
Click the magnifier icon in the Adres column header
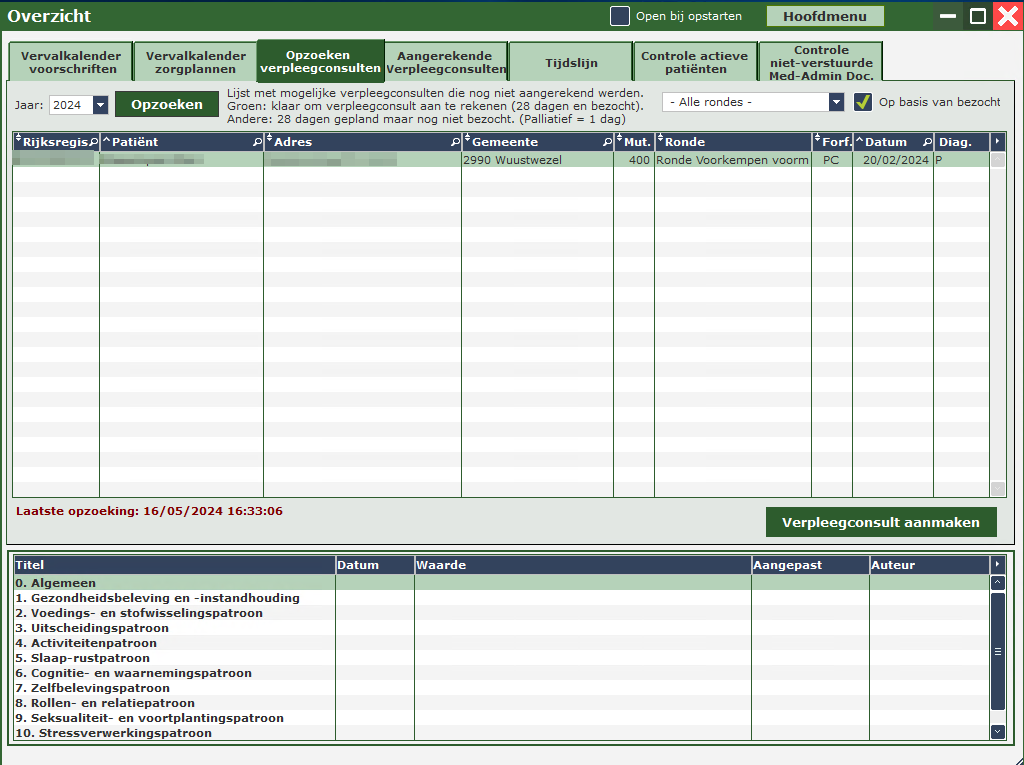pos(455,143)
